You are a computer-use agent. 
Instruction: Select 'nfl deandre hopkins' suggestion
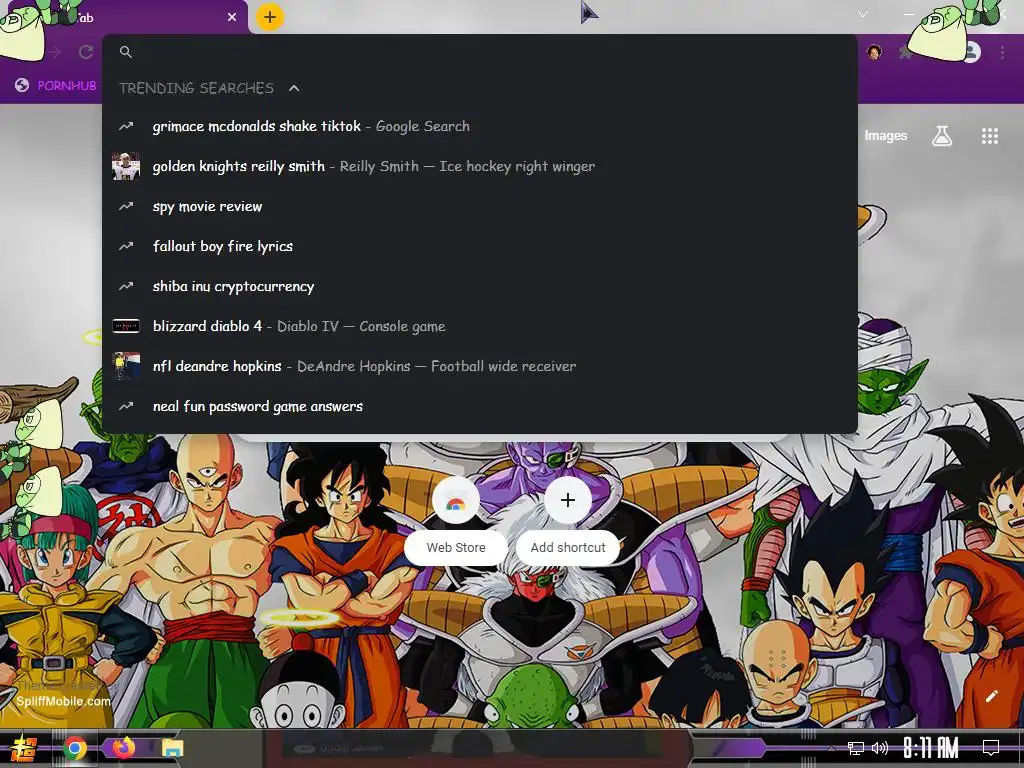[x=479, y=366]
